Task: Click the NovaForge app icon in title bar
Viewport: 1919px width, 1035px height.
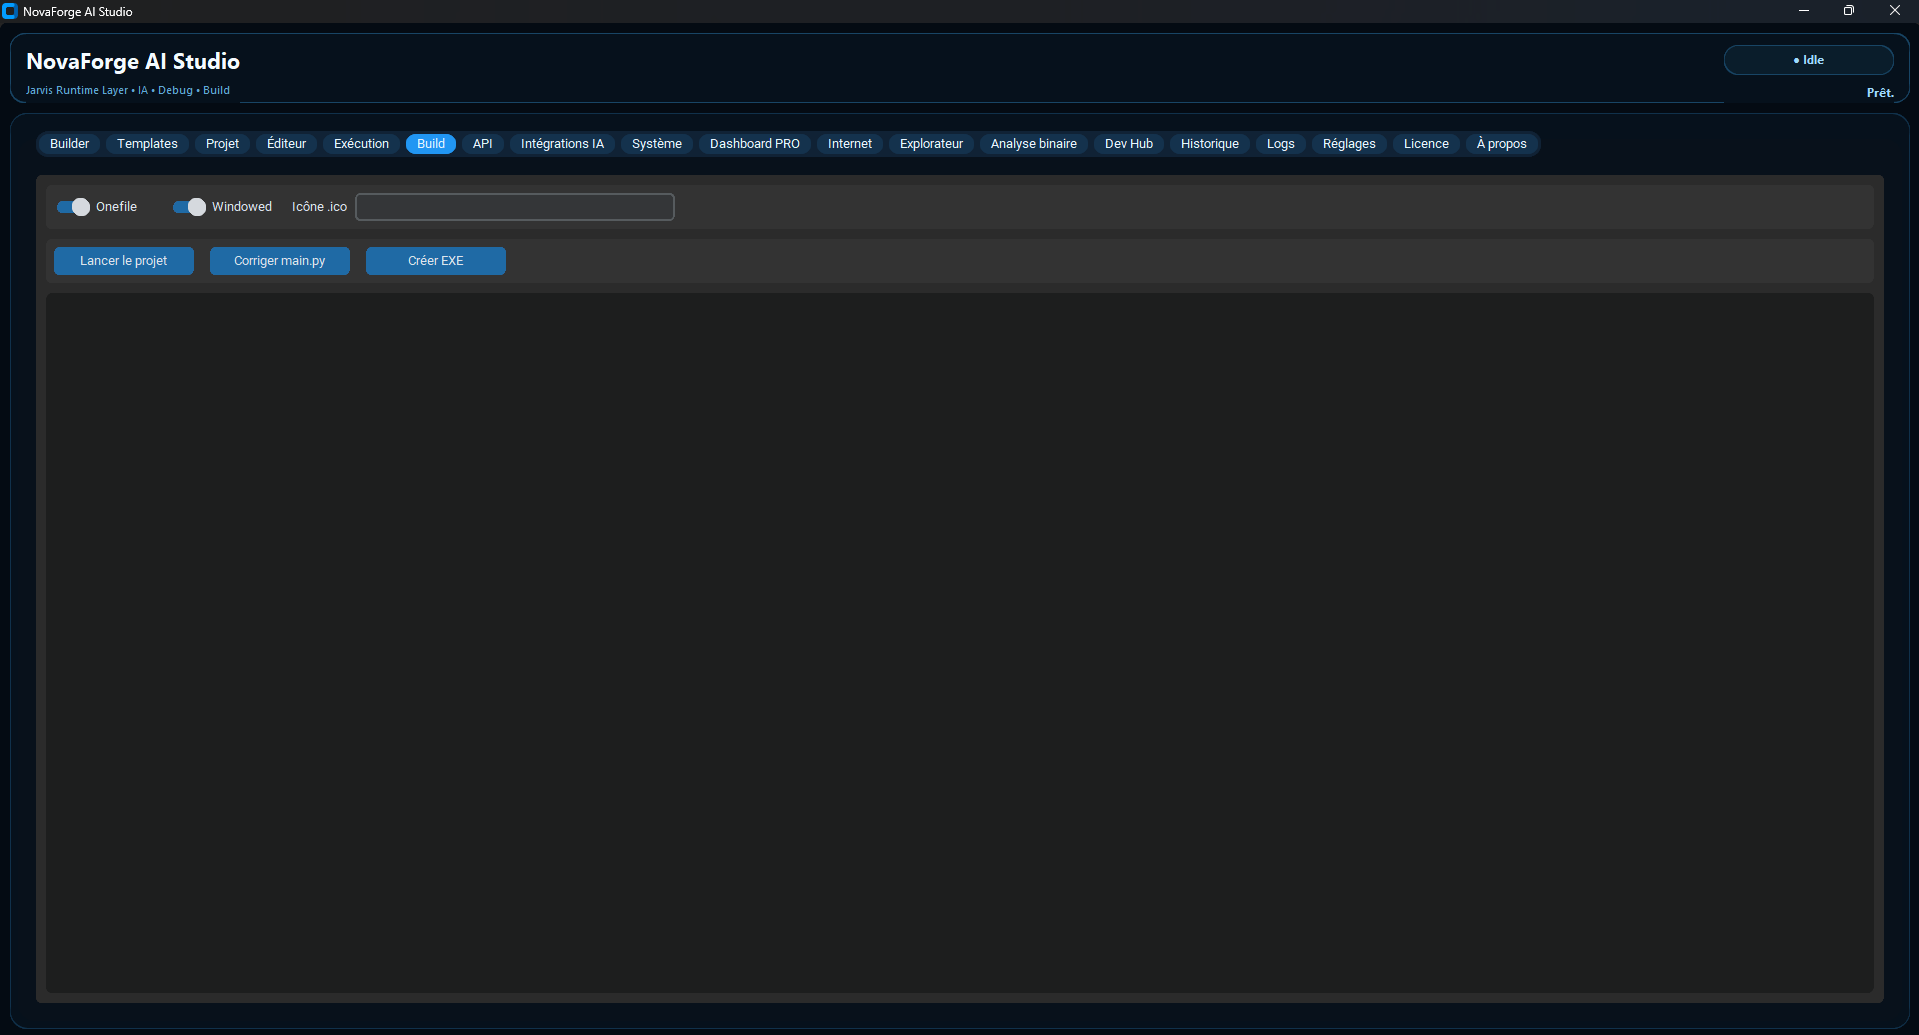Action: 10,11
